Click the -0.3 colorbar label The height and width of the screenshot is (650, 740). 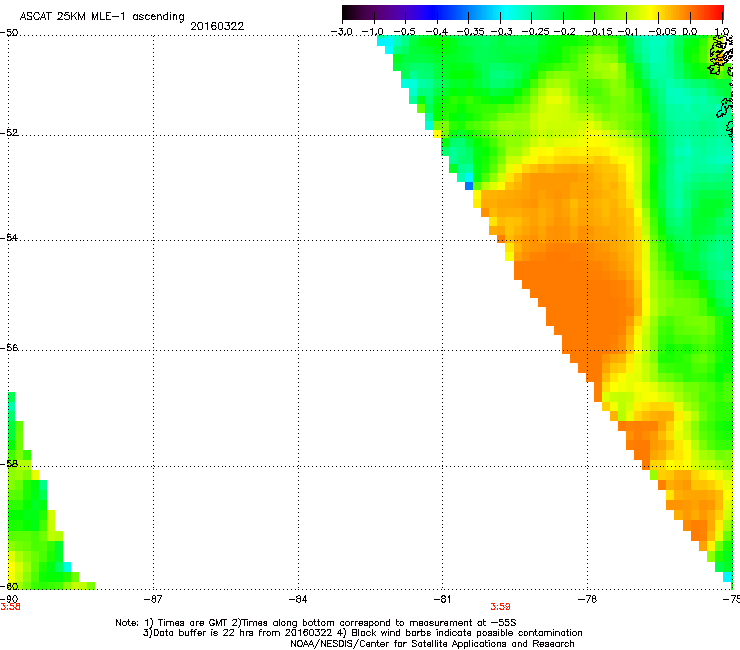point(502,32)
